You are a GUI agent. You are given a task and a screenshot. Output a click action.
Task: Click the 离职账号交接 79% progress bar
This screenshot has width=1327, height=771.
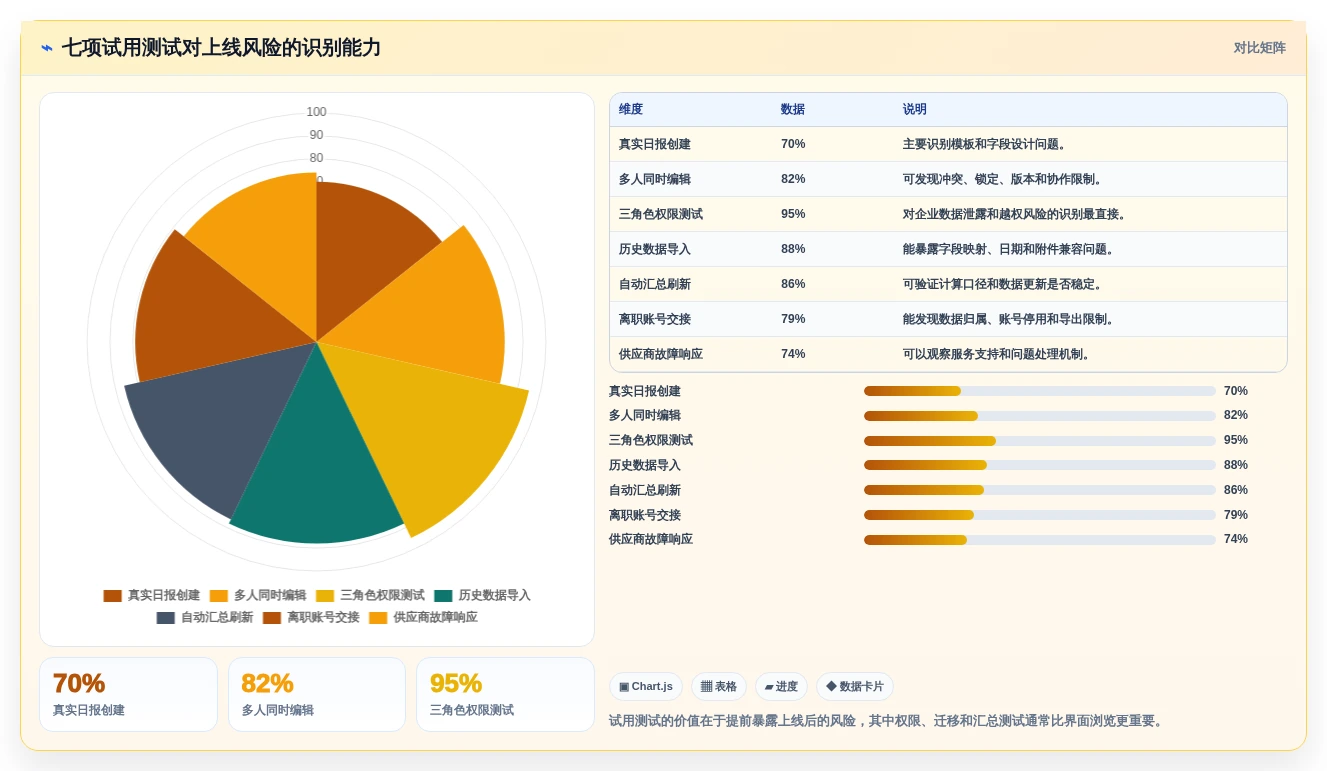[1040, 515]
